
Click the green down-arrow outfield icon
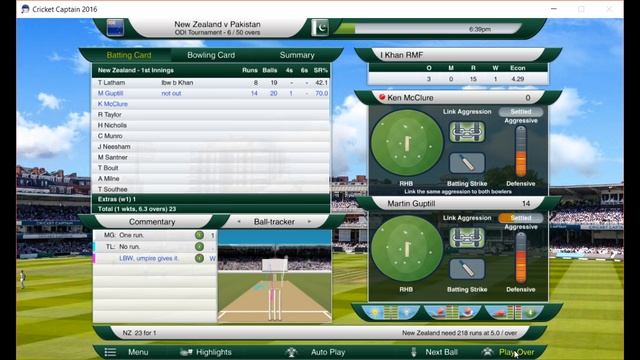[x=530, y=313]
